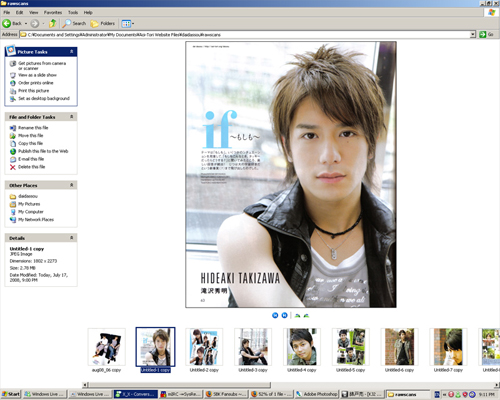Open the Tools menu
The width and height of the screenshot is (500, 400).
tap(73, 12)
